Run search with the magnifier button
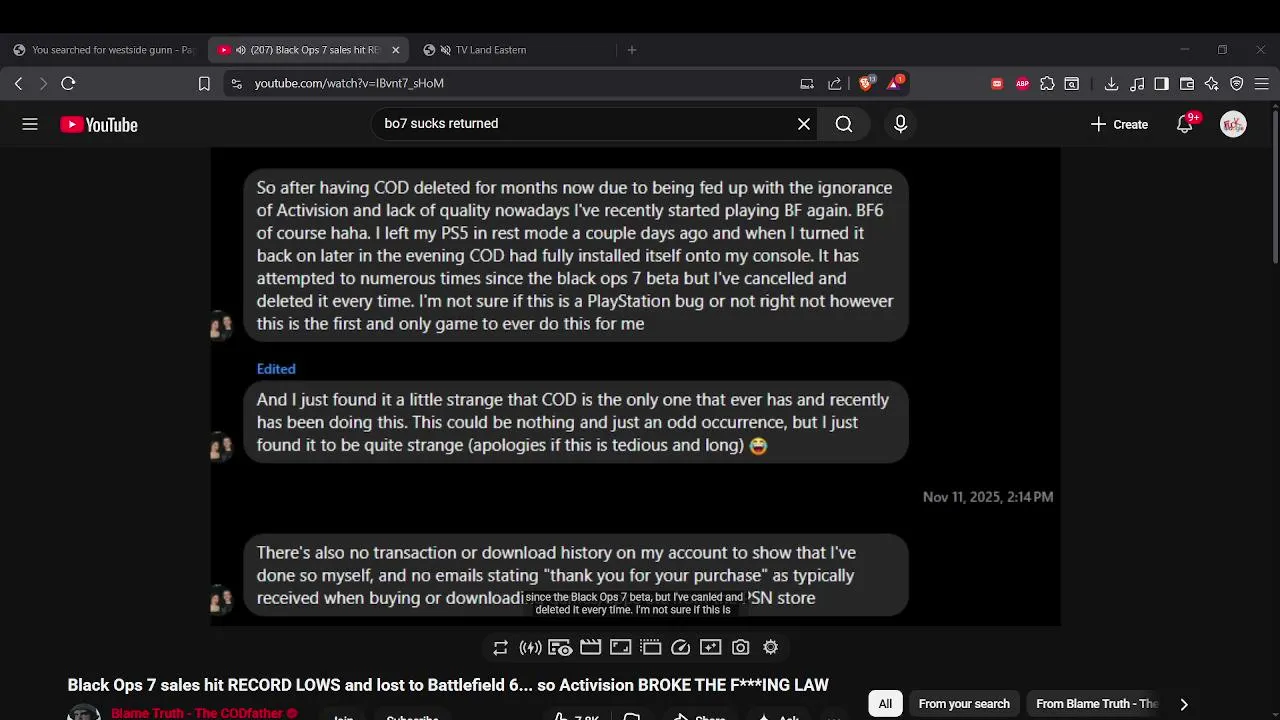Screen dimensions: 1280x720 pos(844,124)
